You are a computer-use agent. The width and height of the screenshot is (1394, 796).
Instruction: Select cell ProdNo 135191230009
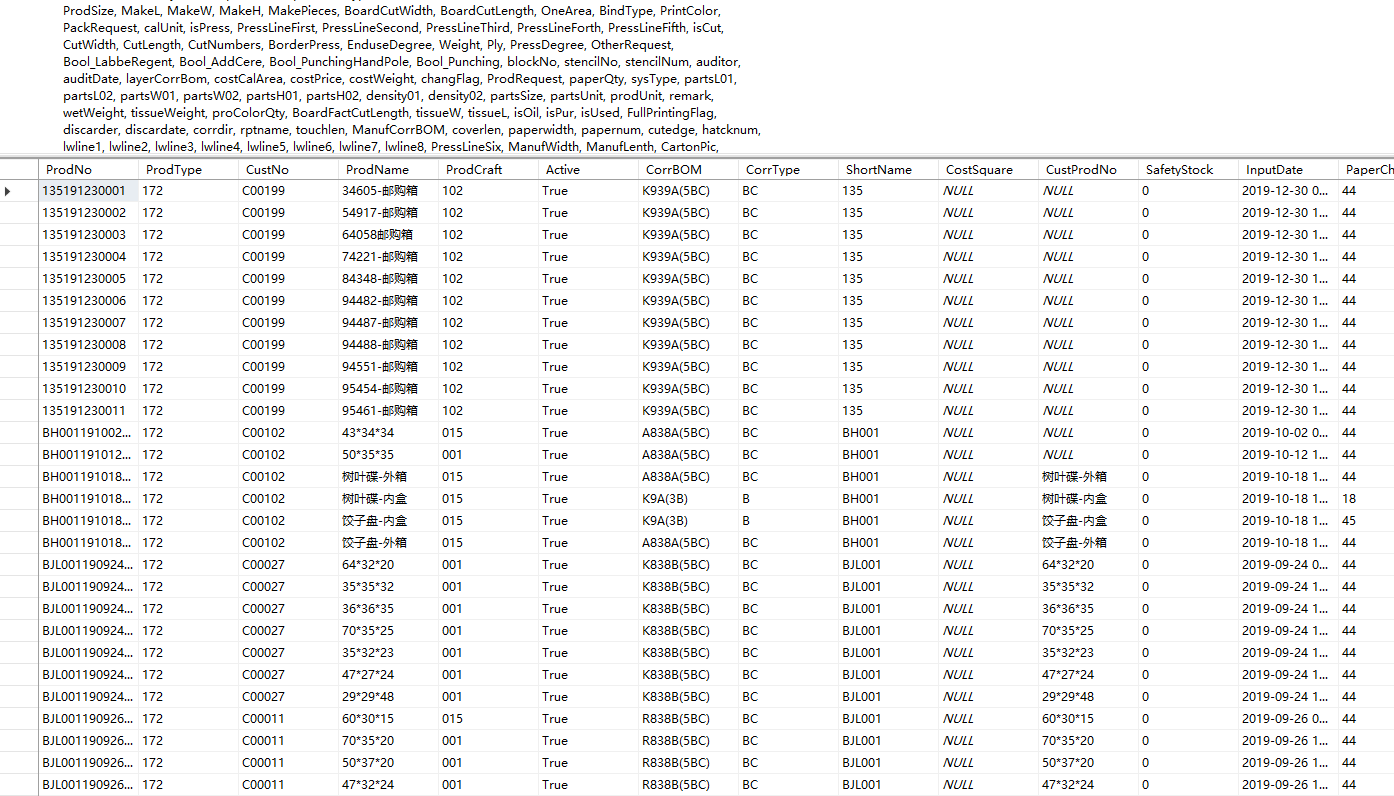pyautogui.click(x=88, y=367)
